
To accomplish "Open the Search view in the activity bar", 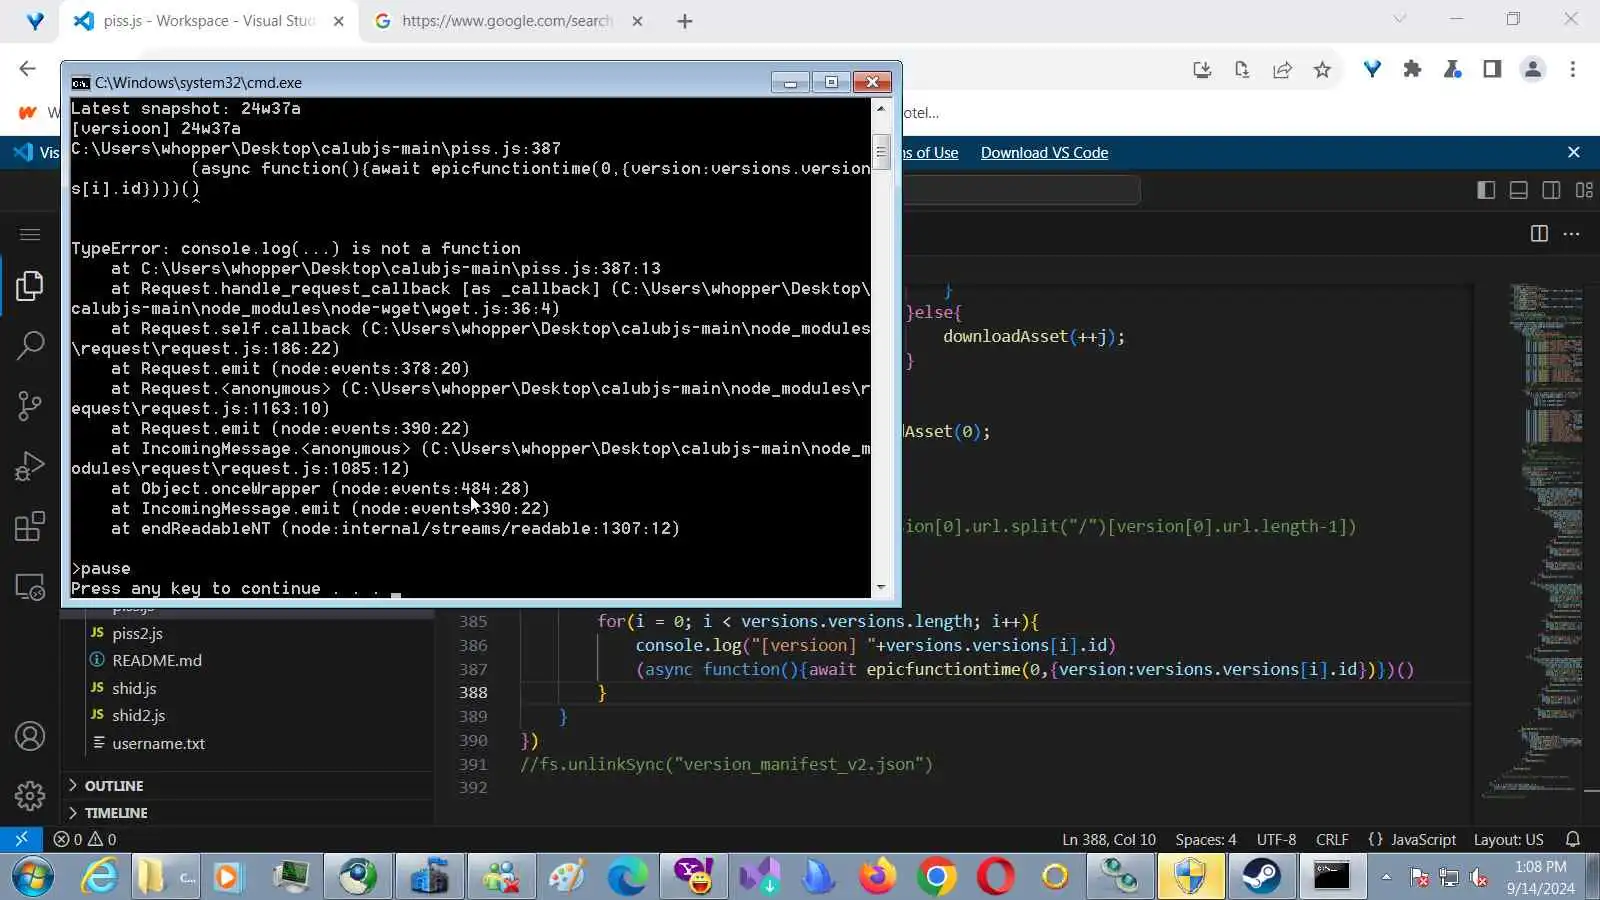I will pos(30,346).
